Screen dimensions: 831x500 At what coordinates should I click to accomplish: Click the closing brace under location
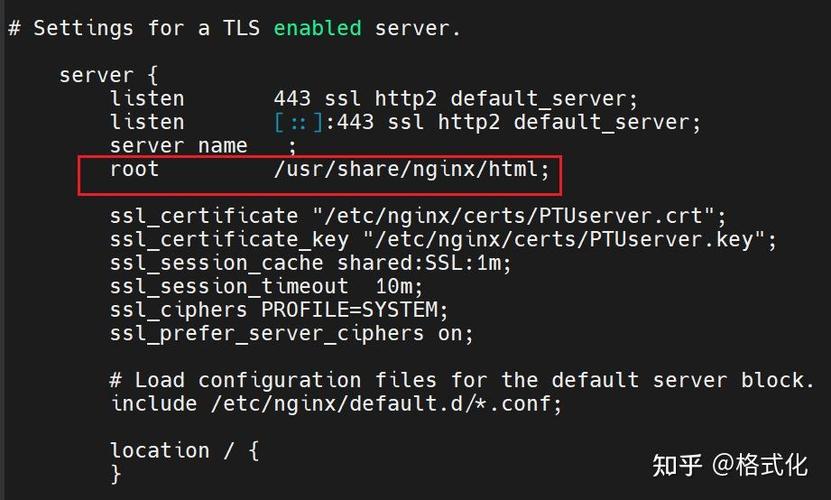pos(116,474)
